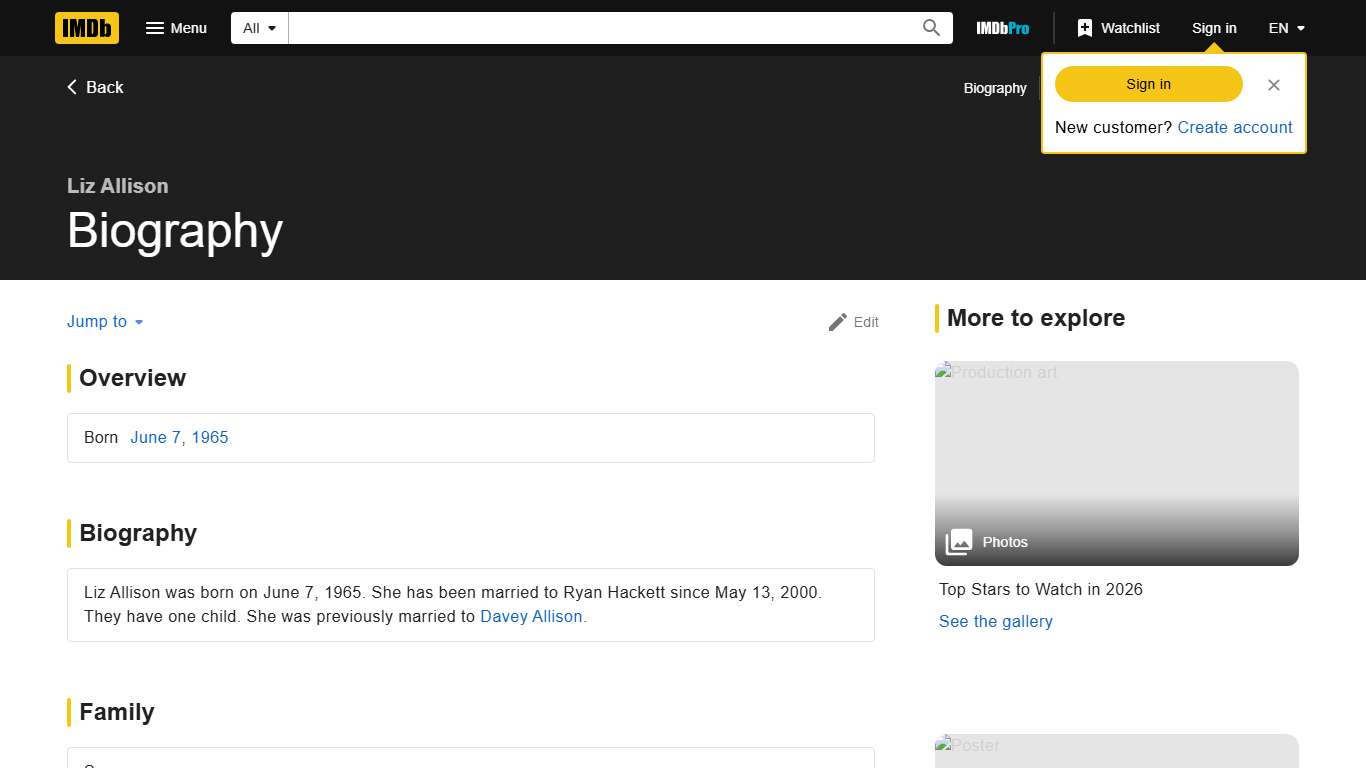Click the search magnifier icon

point(930,28)
